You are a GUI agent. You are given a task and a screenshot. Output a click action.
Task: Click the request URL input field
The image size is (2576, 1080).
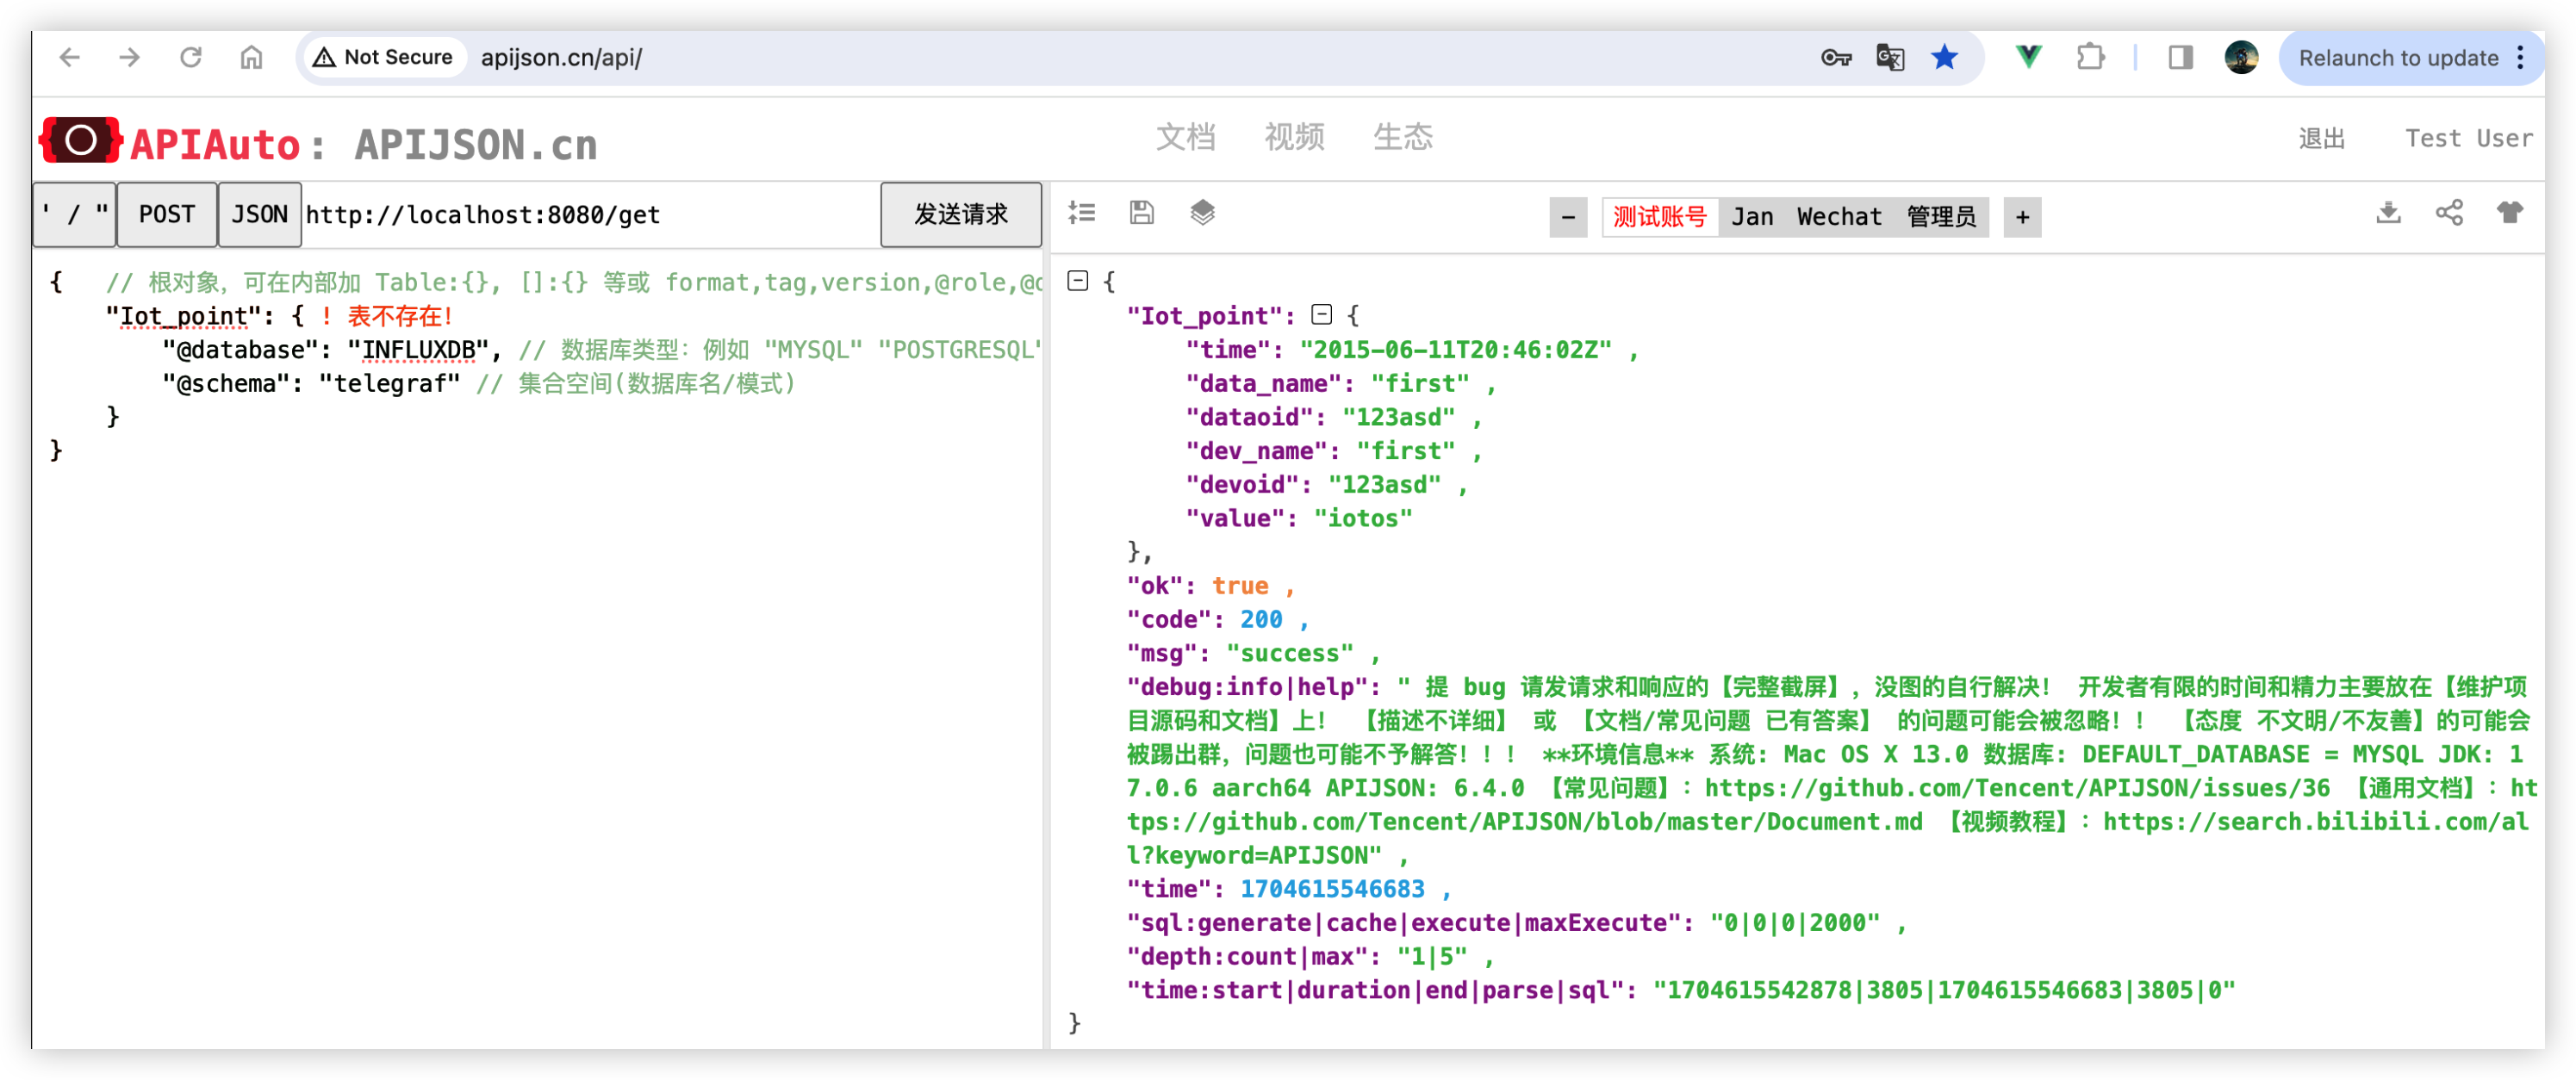590,215
